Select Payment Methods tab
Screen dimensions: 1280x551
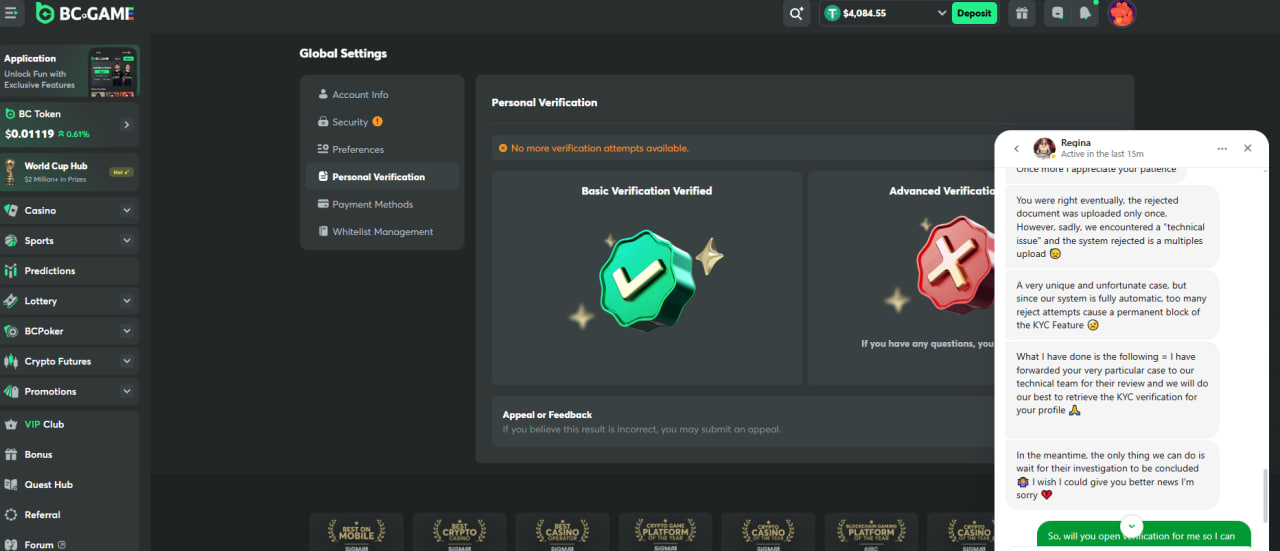382,204
